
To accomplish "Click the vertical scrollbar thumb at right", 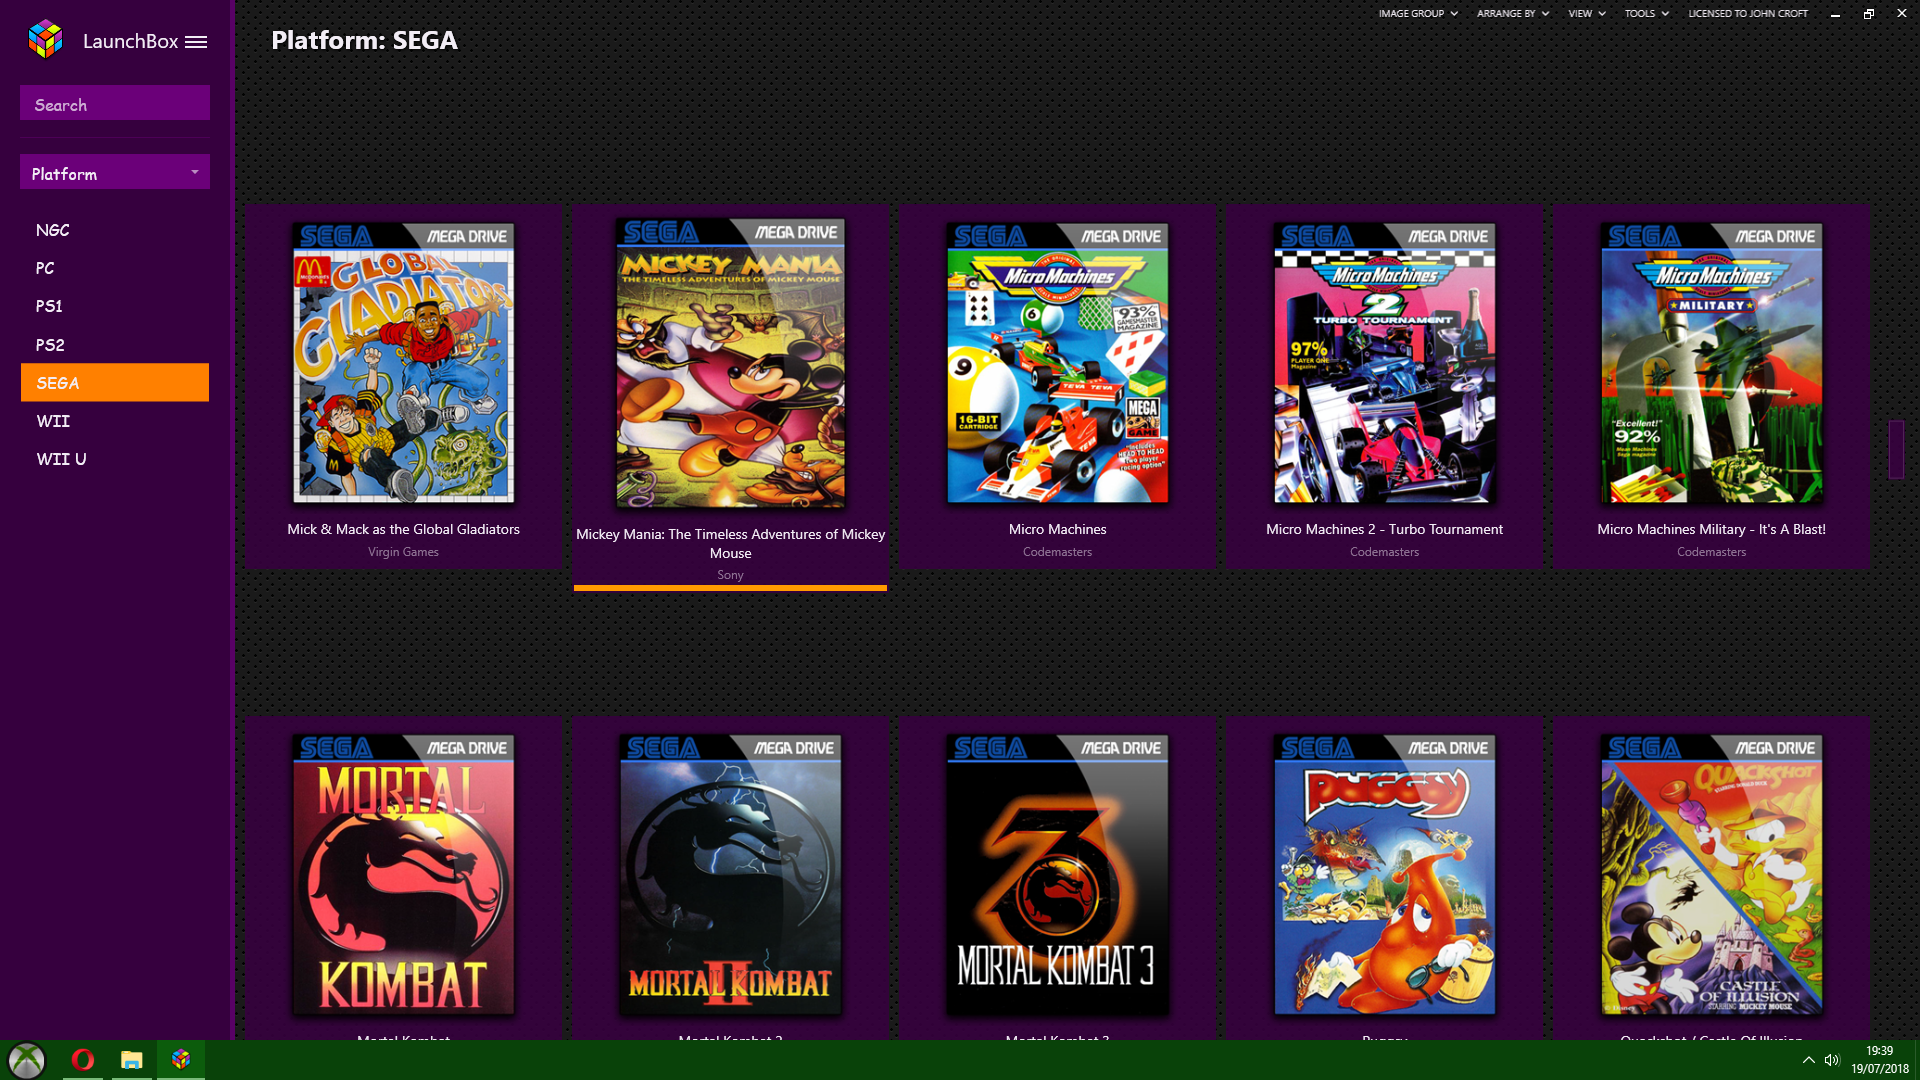I will [1895, 449].
